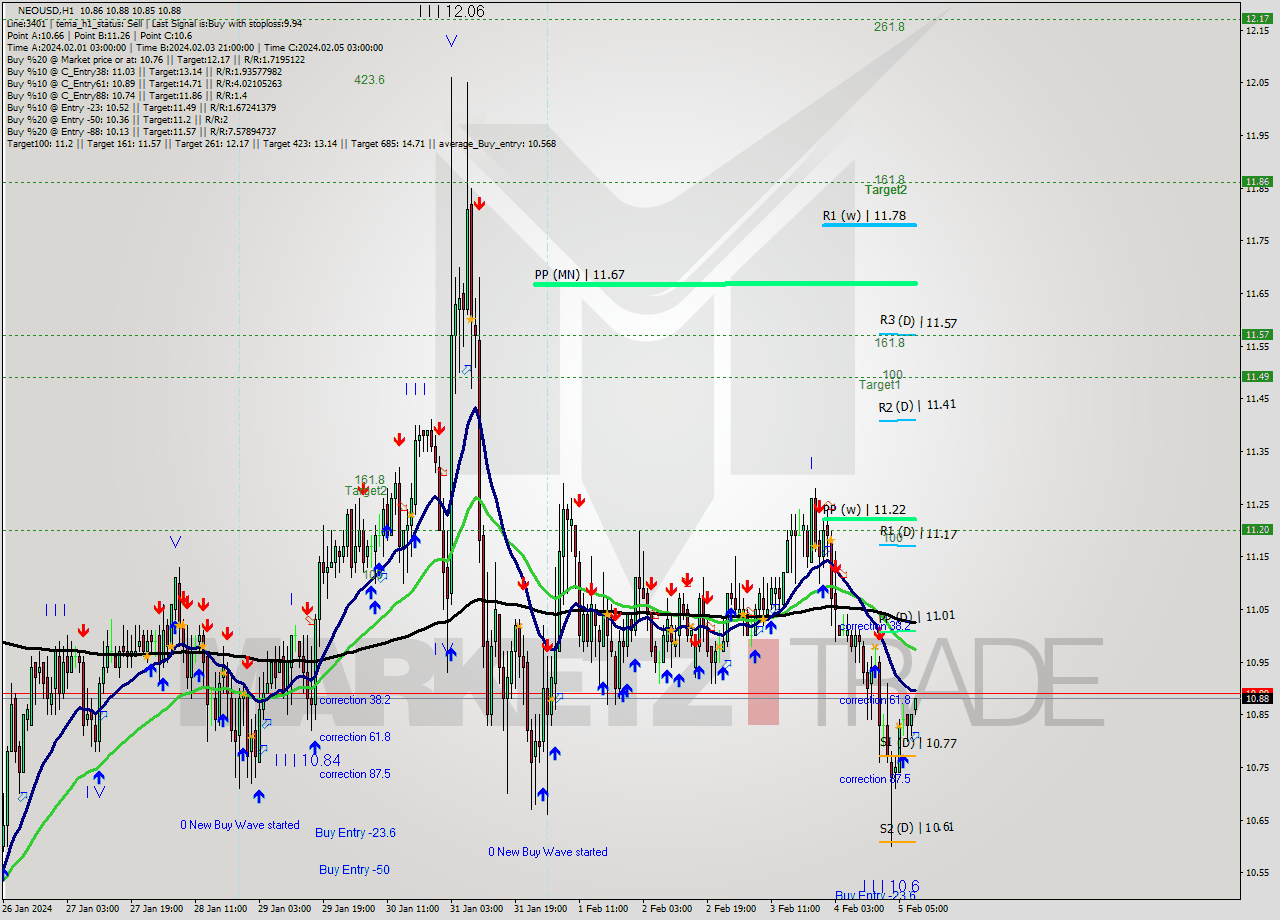Select the 'Target1' label

coord(880,384)
